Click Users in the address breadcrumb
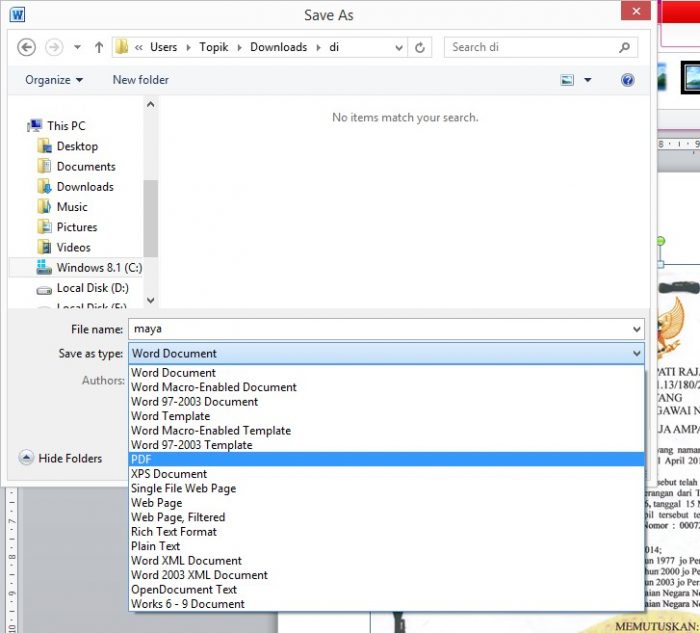 click(163, 47)
